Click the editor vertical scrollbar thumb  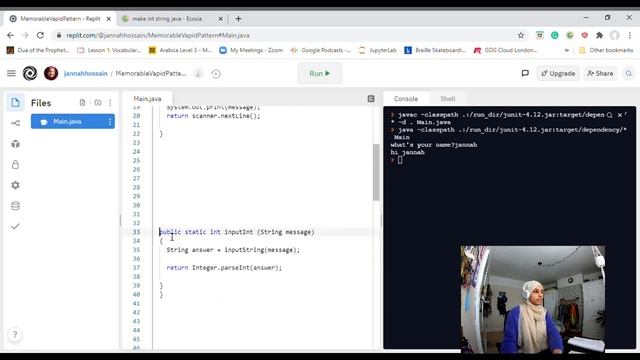click(x=376, y=172)
